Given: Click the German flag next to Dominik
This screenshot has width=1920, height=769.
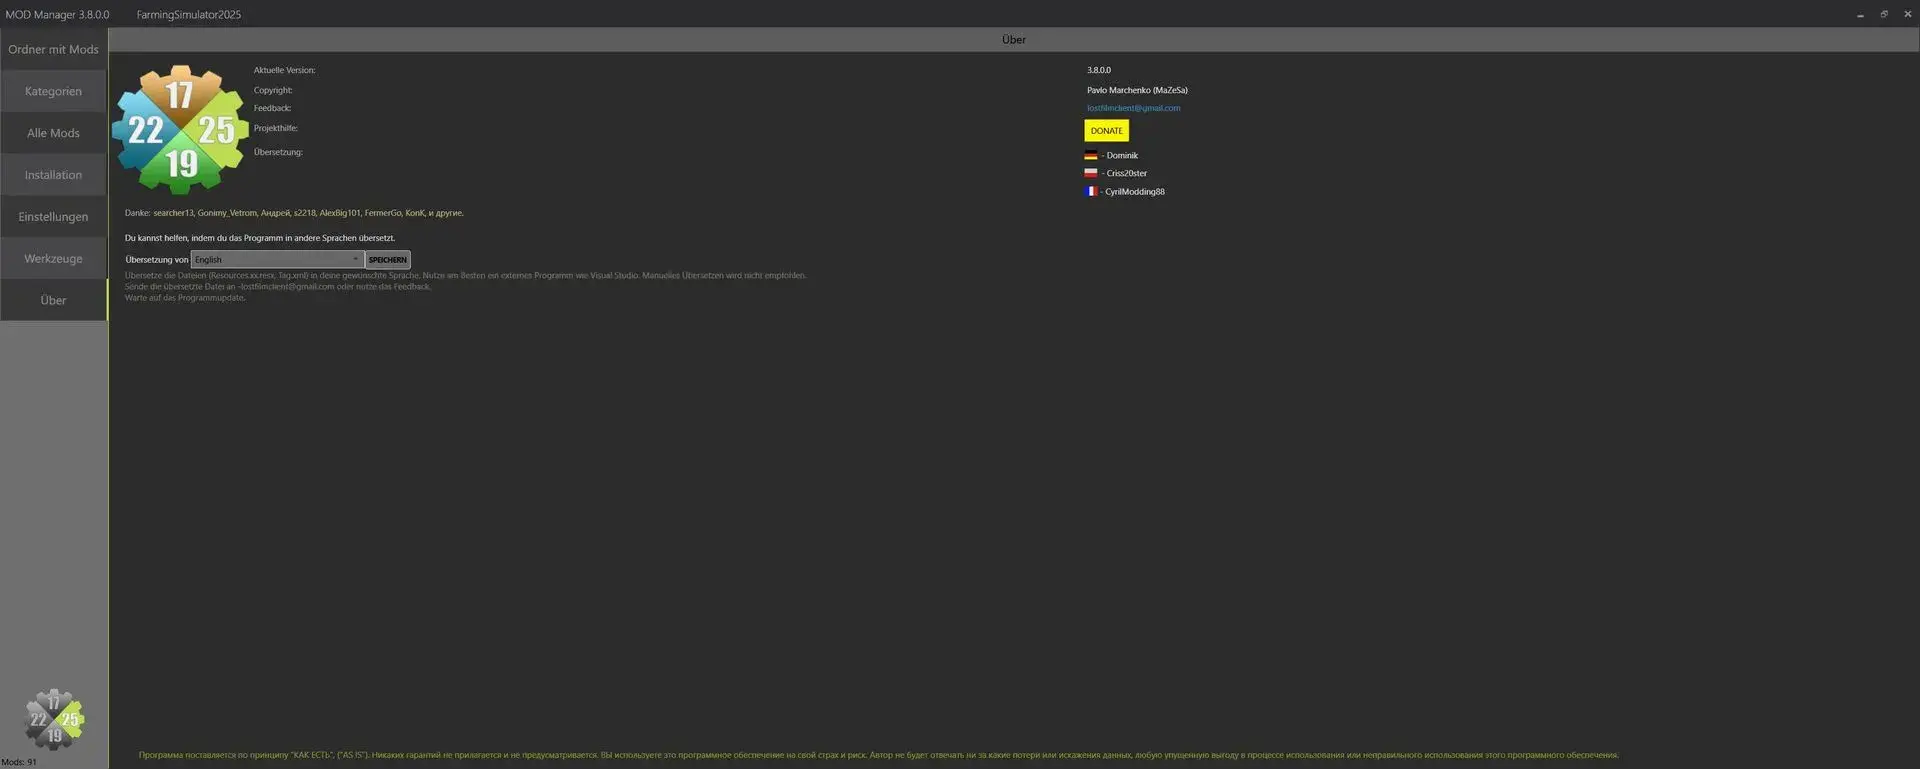Looking at the screenshot, I should click(1090, 155).
